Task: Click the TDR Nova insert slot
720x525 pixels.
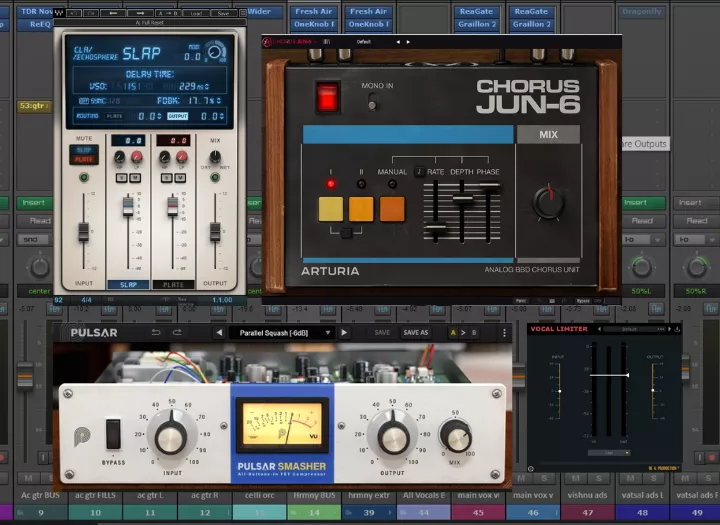Action: (36, 11)
